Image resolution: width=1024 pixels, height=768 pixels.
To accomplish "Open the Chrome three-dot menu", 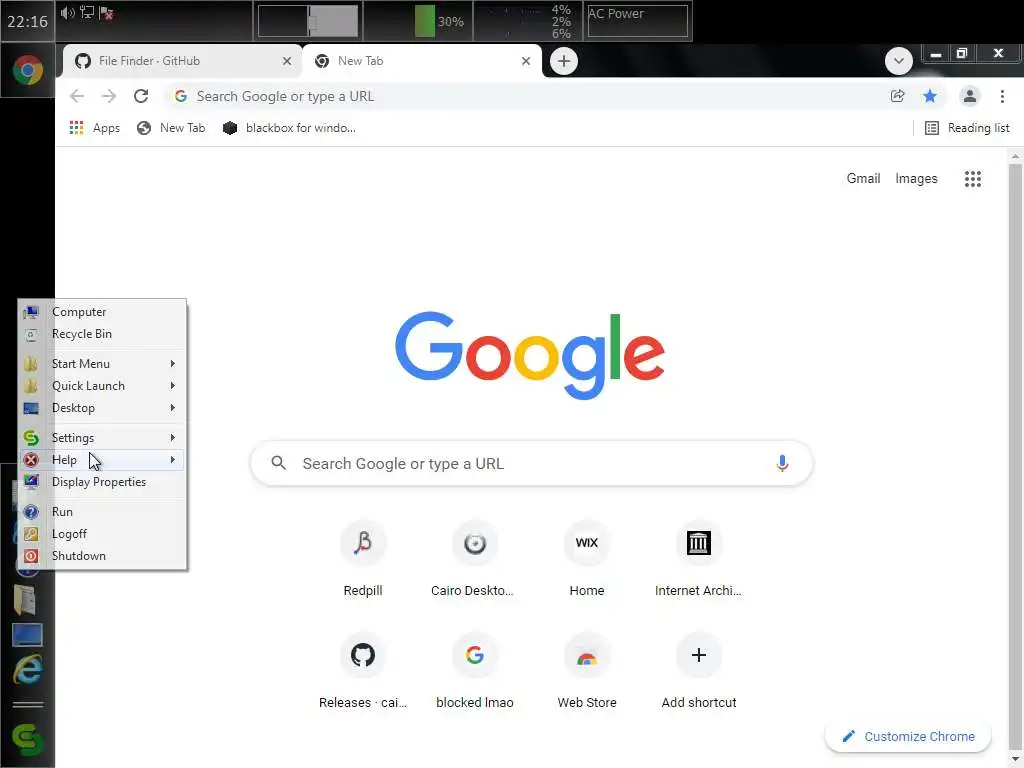I will pos(1002,97).
